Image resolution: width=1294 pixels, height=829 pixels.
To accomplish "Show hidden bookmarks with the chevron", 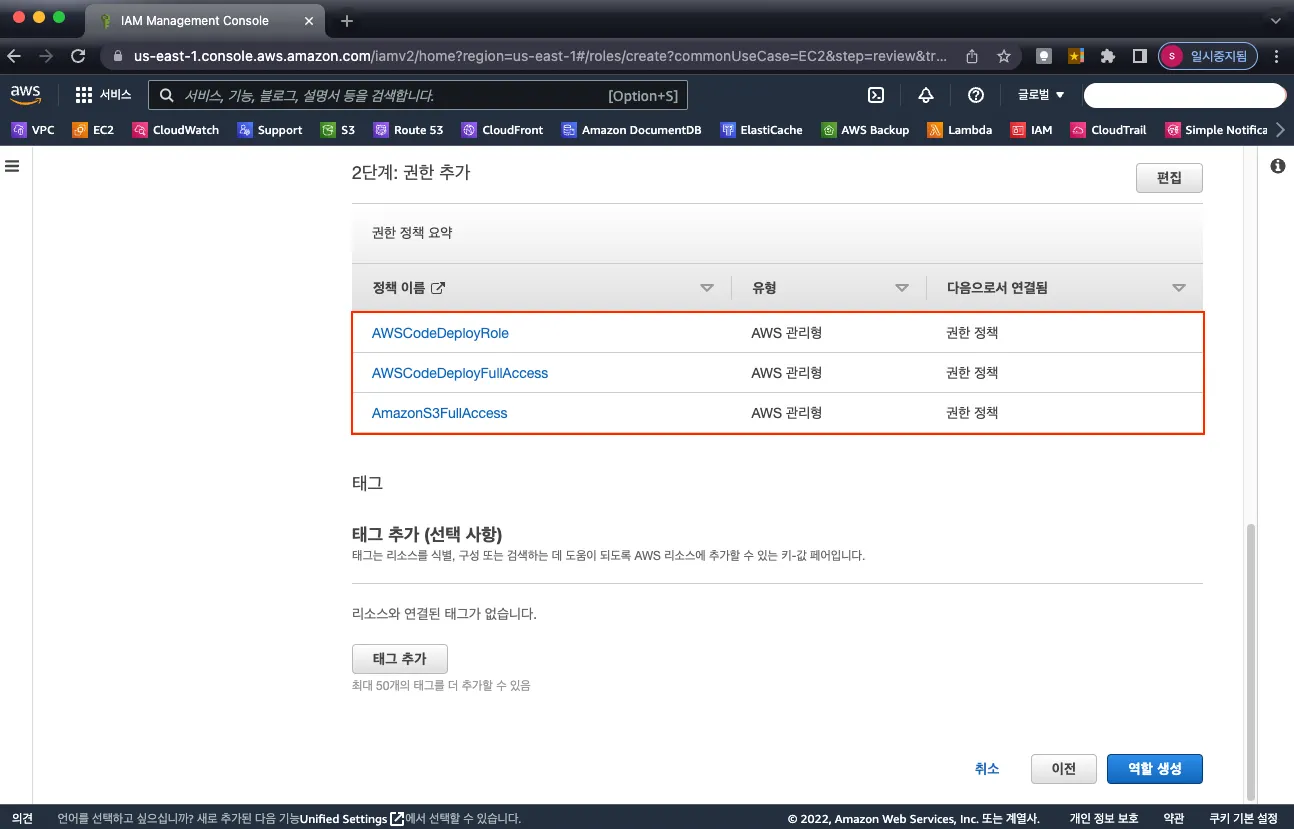I will tap(1281, 130).
